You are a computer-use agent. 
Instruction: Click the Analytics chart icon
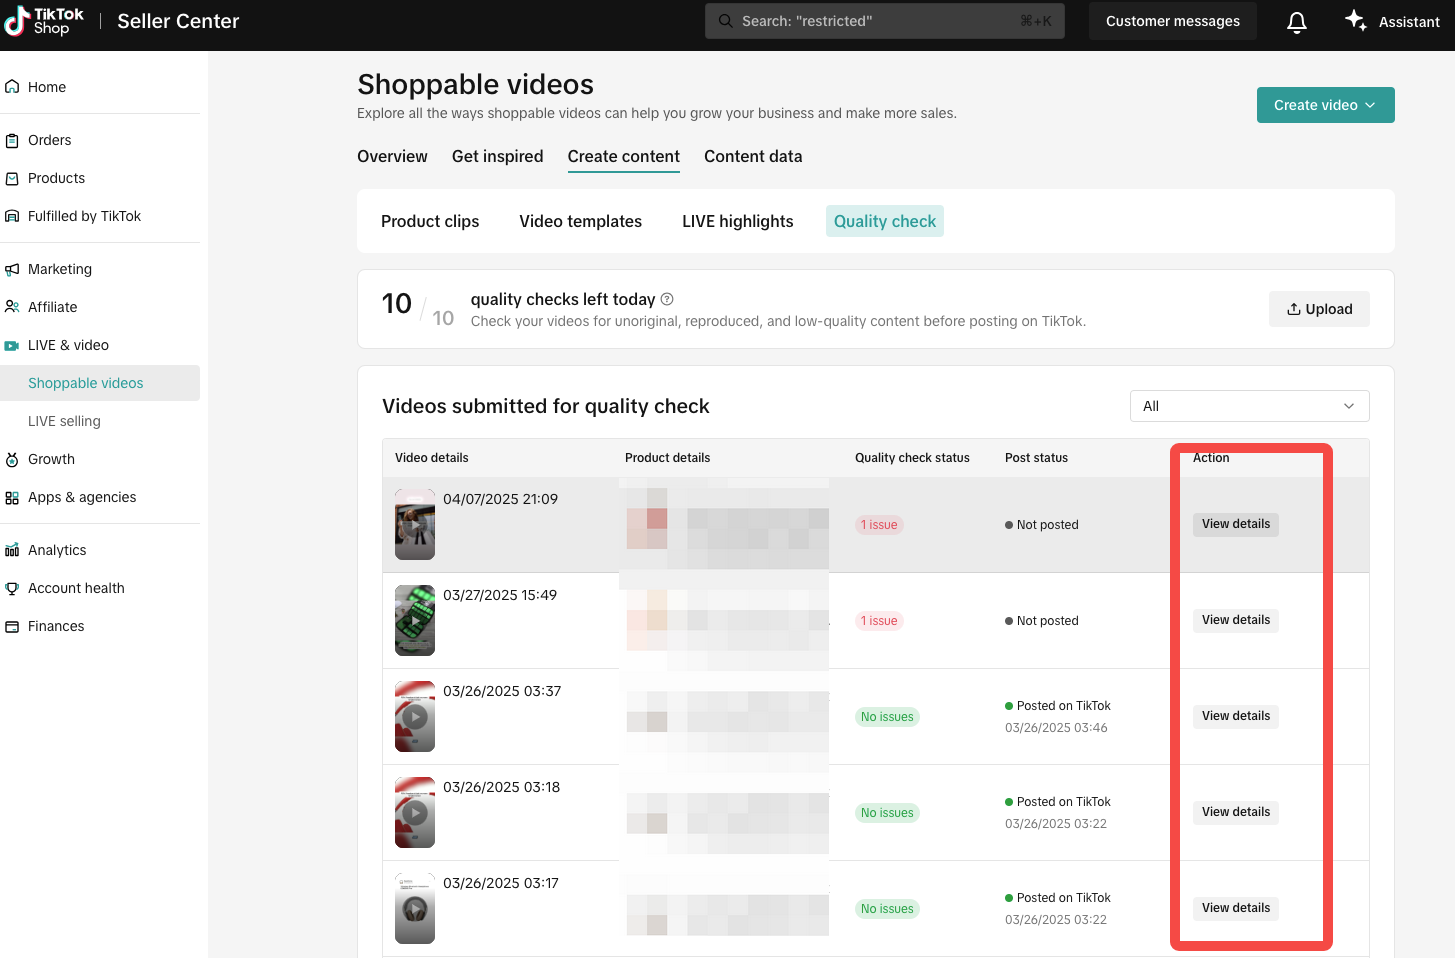[x=12, y=550]
